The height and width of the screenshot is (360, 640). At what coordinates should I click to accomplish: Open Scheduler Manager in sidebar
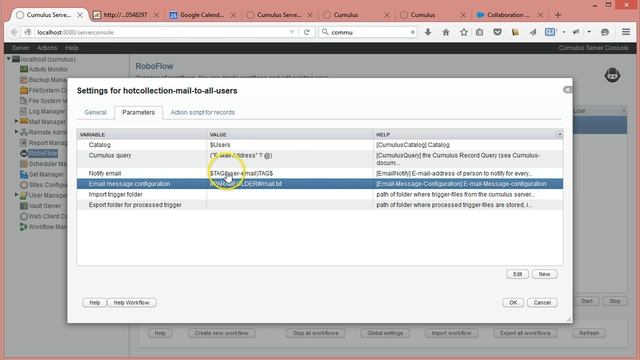pos(43,164)
